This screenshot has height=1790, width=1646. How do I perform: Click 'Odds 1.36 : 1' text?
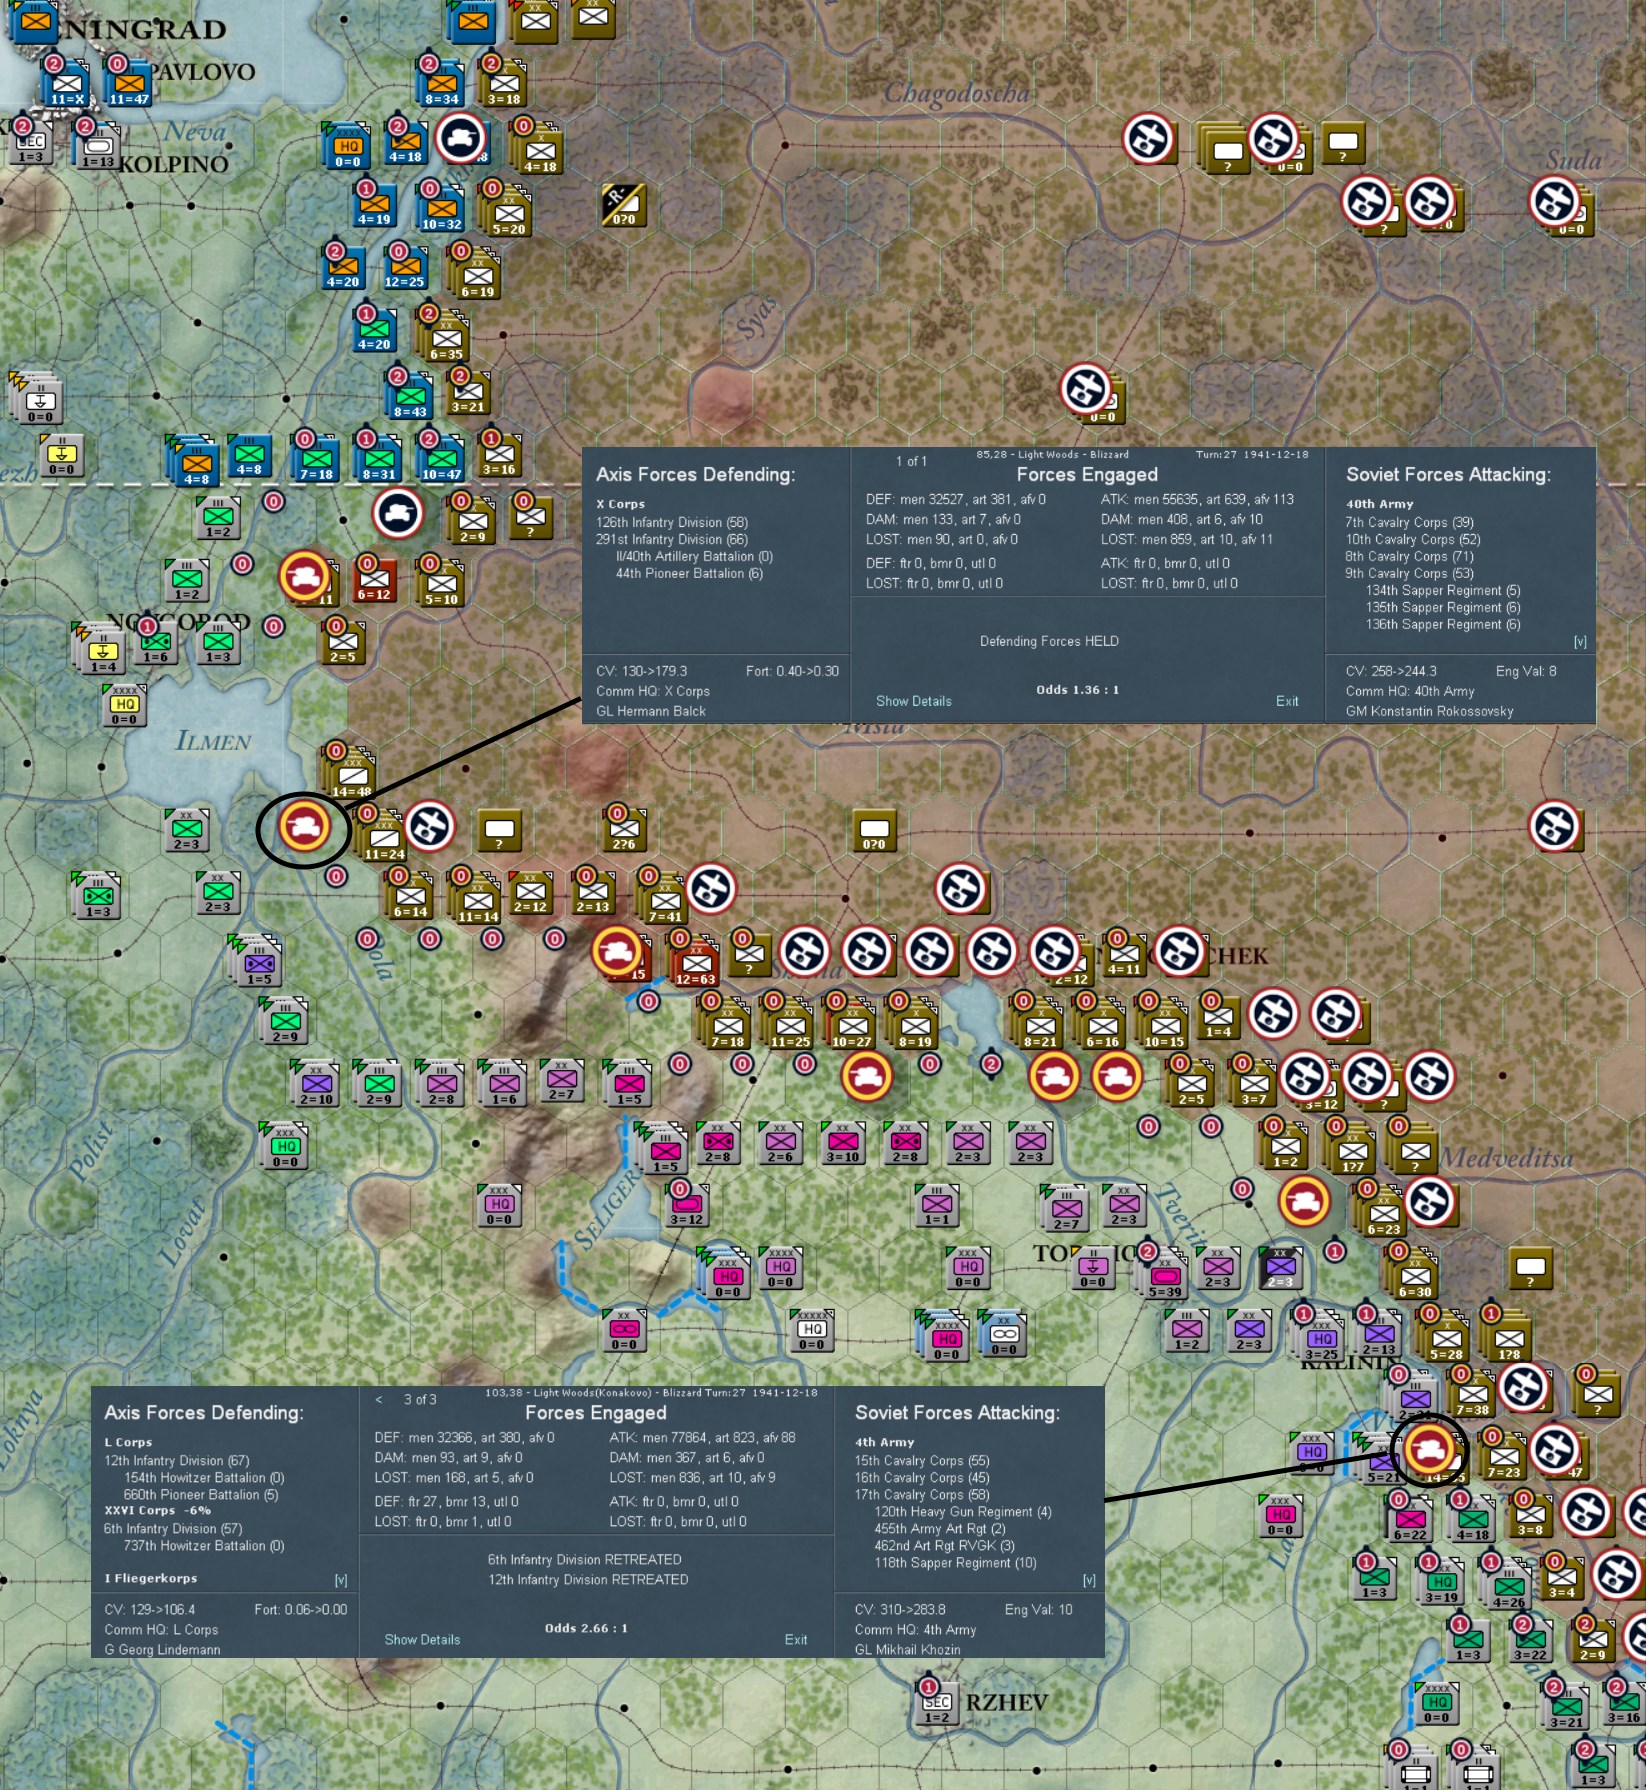pyautogui.click(x=1077, y=689)
